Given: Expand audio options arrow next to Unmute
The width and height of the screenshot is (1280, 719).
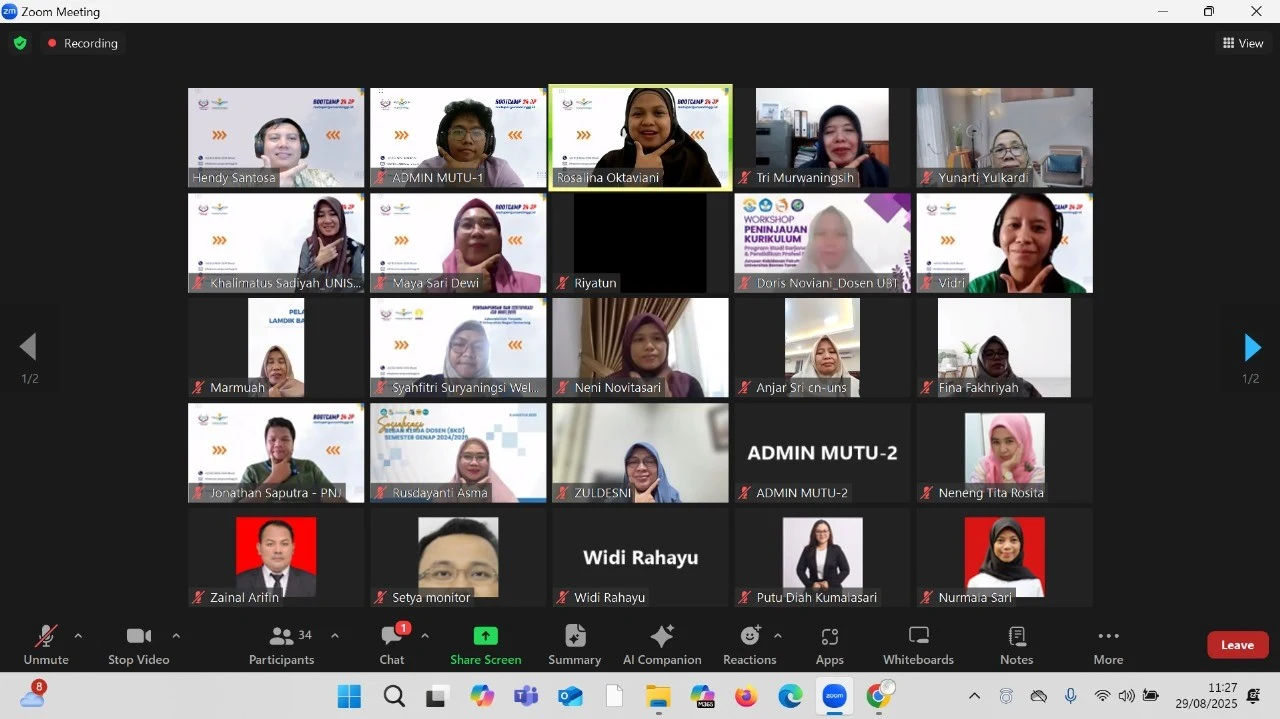Looking at the screenshot, I should click(x=78, y=636).
